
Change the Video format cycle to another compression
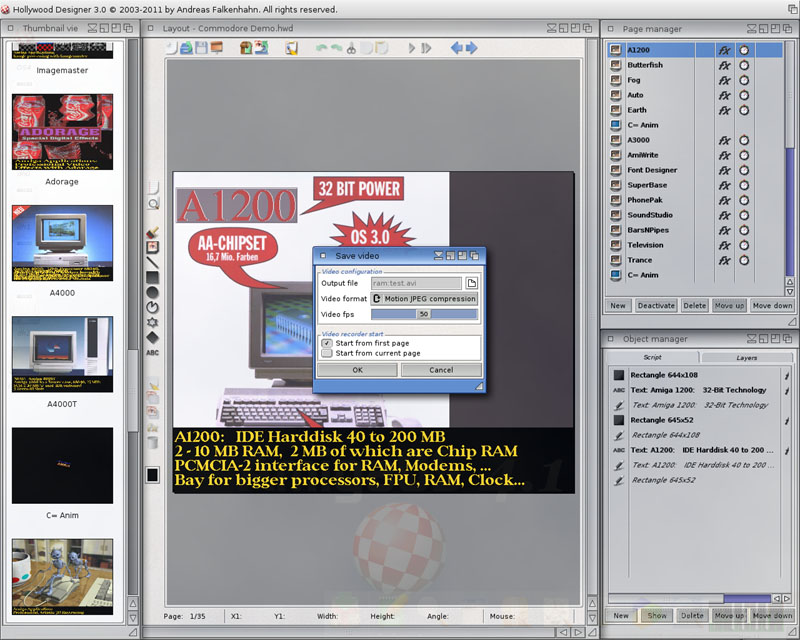(424, 299)
